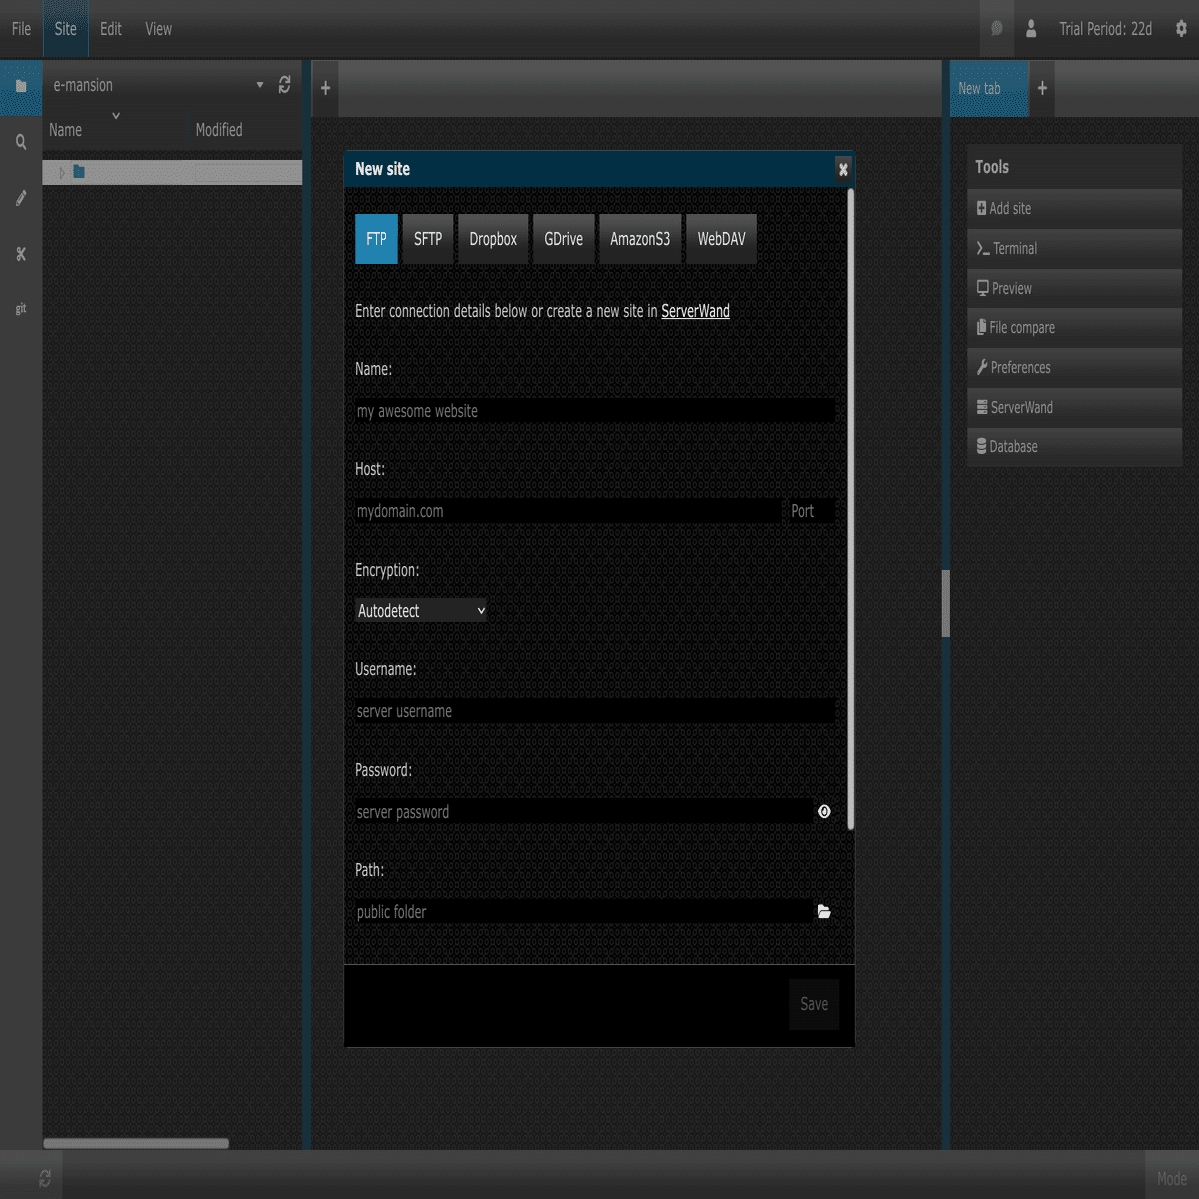Screen dimensions: 1199x1199
Task: Open Terminal from Tools list
Action: (x=1074, y=249)
